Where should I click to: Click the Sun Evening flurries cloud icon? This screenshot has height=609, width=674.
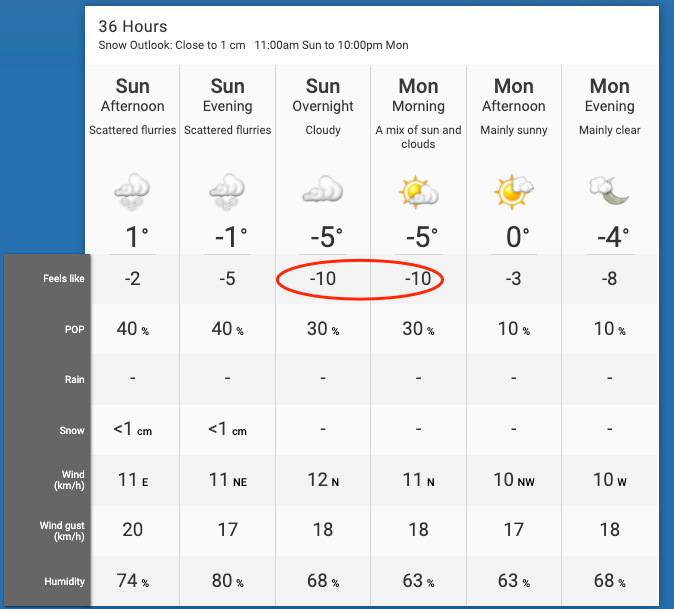[227, 191]
